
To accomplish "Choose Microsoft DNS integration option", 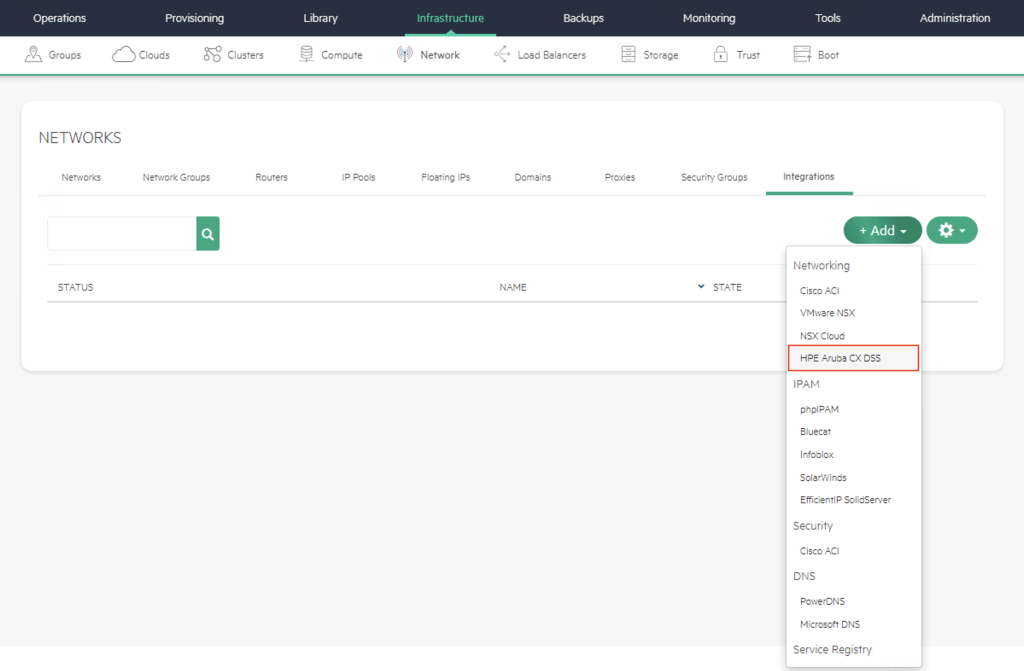I will click(x=829, y=624).
